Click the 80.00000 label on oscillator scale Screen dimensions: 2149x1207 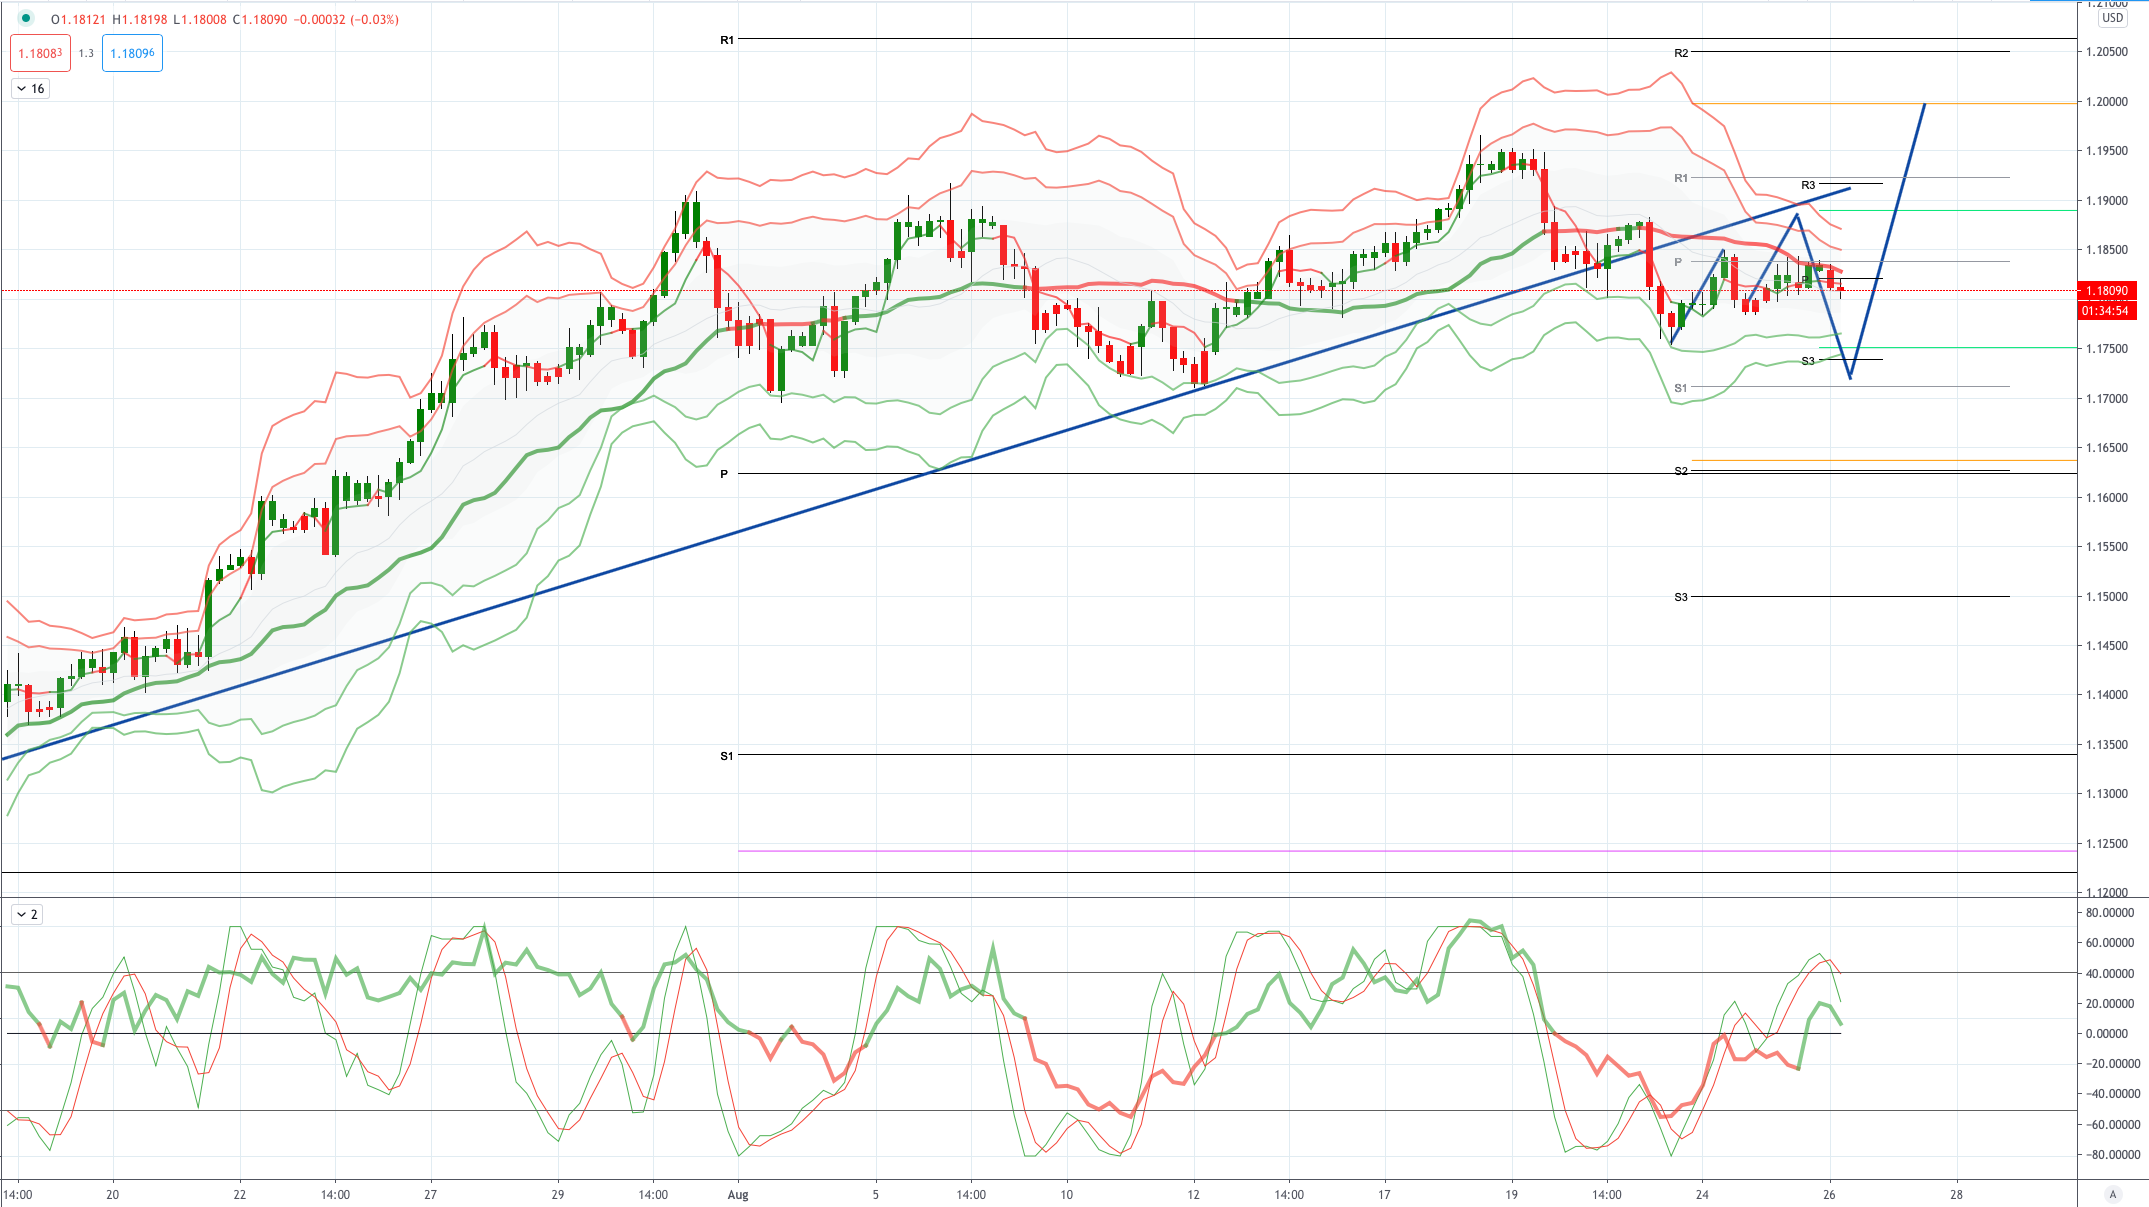[2109, 913]
